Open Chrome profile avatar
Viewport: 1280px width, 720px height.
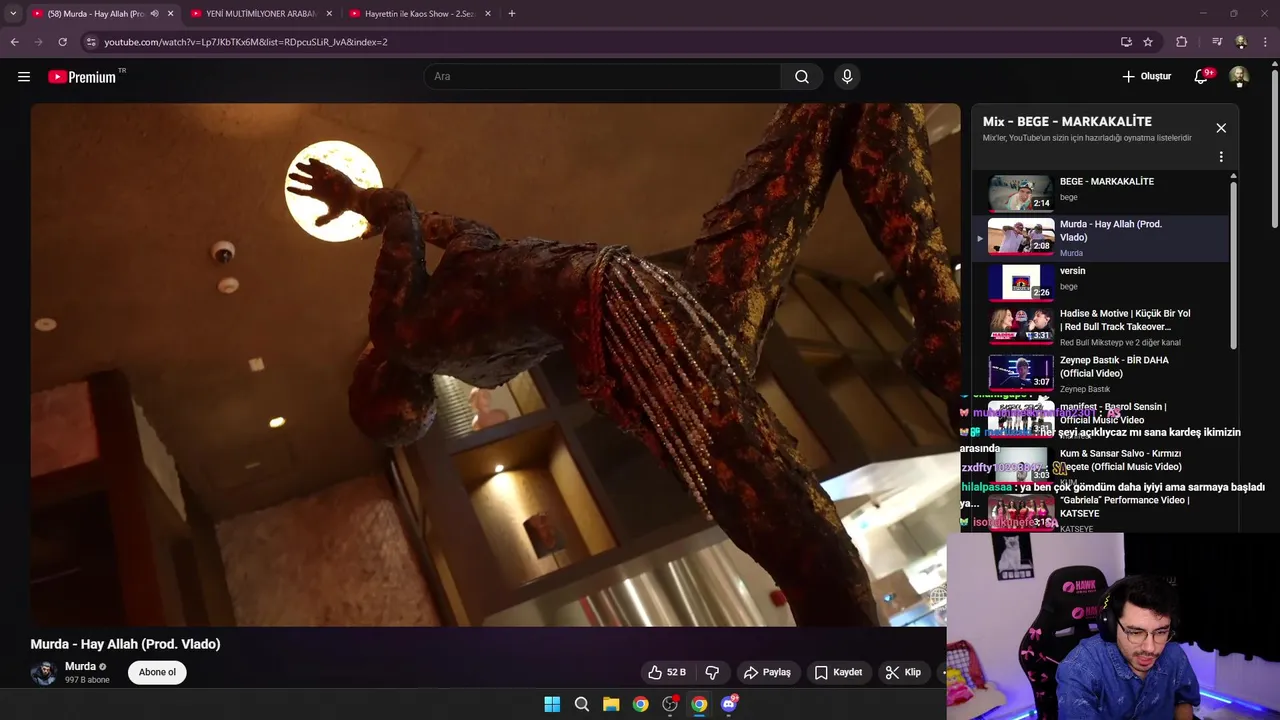[1241, 42]
